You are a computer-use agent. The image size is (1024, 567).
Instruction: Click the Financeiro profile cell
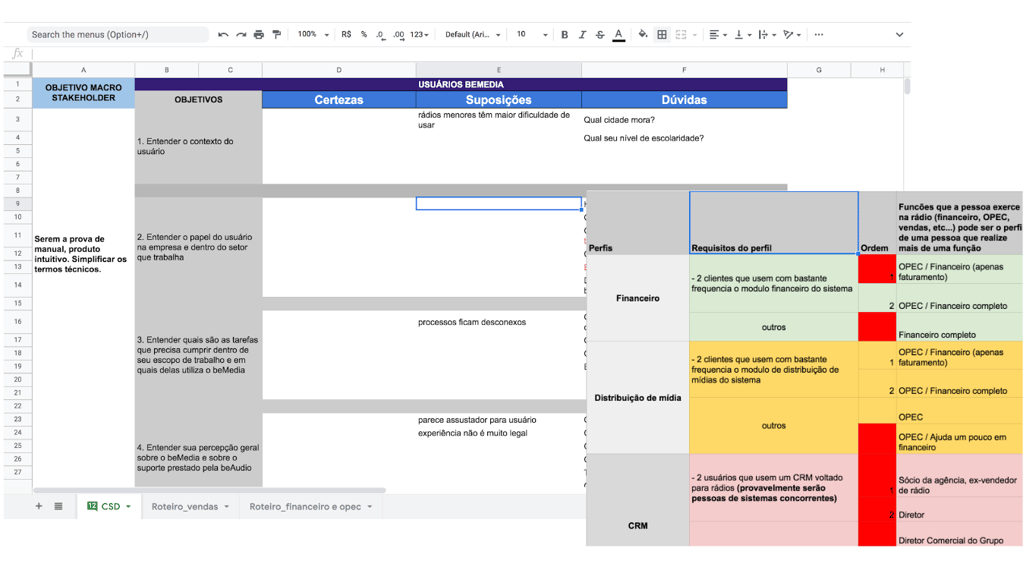click(637, 298)
